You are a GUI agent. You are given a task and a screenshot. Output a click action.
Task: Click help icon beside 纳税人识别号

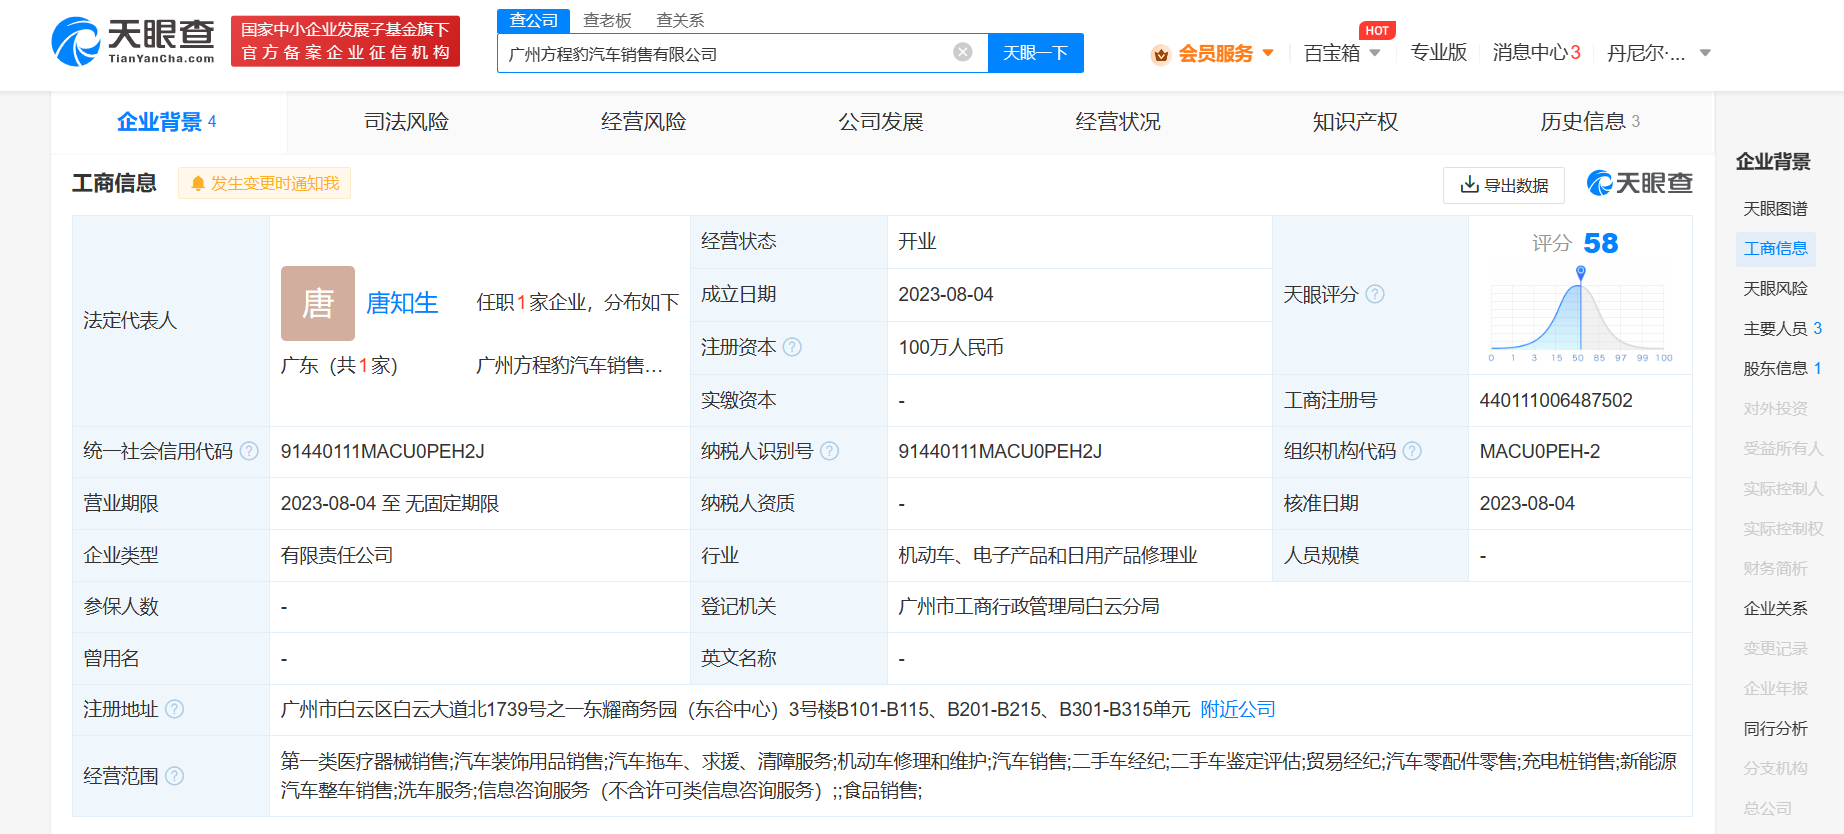tap(829, 451)
